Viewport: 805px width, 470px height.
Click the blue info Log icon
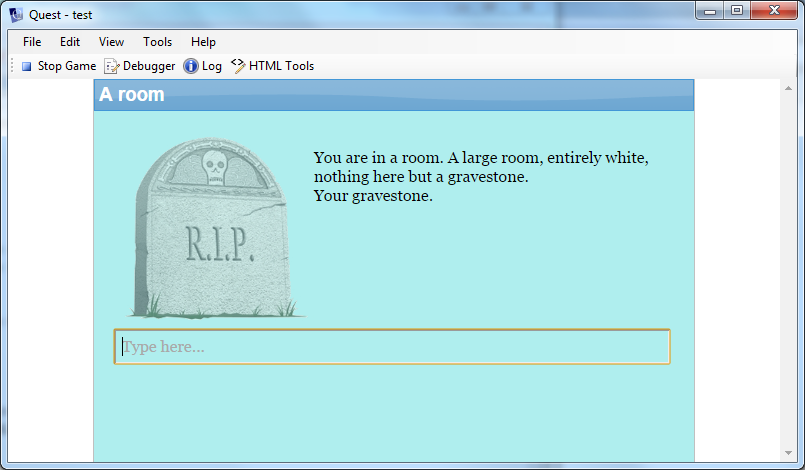[191, 66]
